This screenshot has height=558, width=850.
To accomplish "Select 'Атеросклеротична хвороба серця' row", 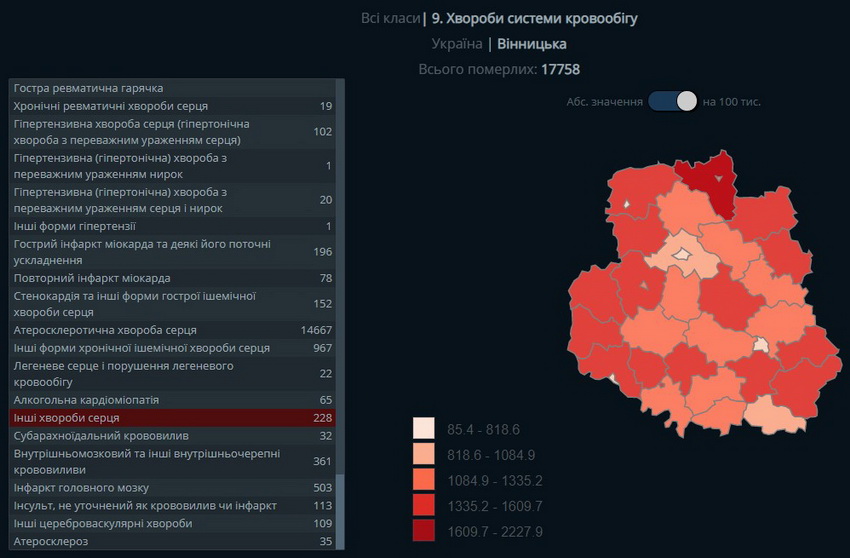I will [x=172, y=330].
